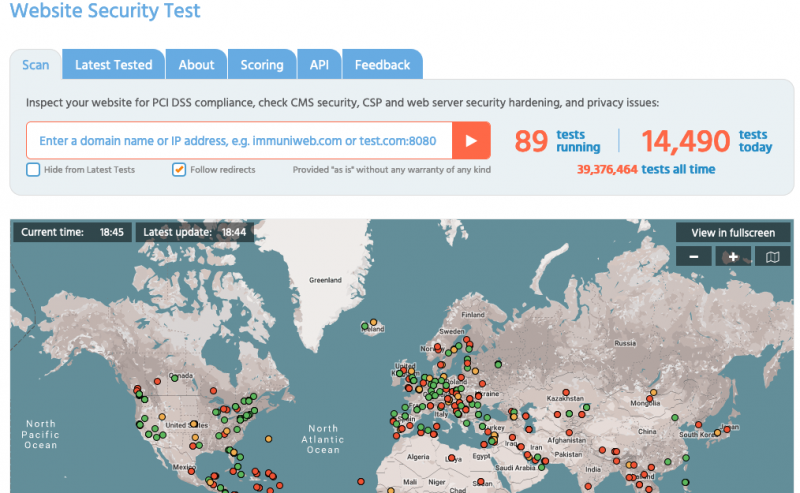Viewport: 800px width, 493px height.
Task: Select the Scan tab
Action: click(x=36, y=65)
